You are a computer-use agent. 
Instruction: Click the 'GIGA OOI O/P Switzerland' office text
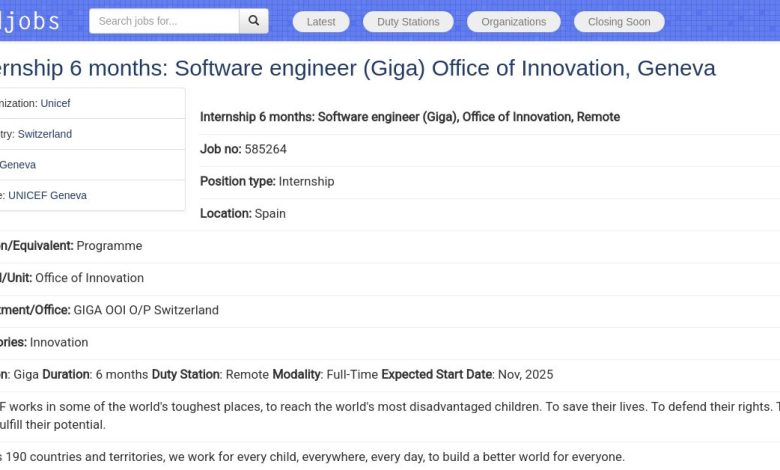click(146, 310)
